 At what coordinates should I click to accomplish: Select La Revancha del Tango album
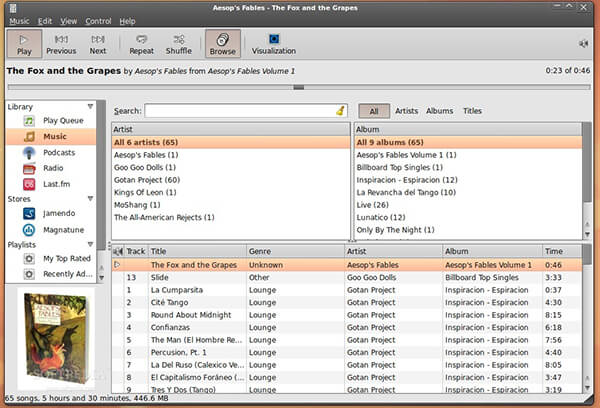[x=468, y=193]
